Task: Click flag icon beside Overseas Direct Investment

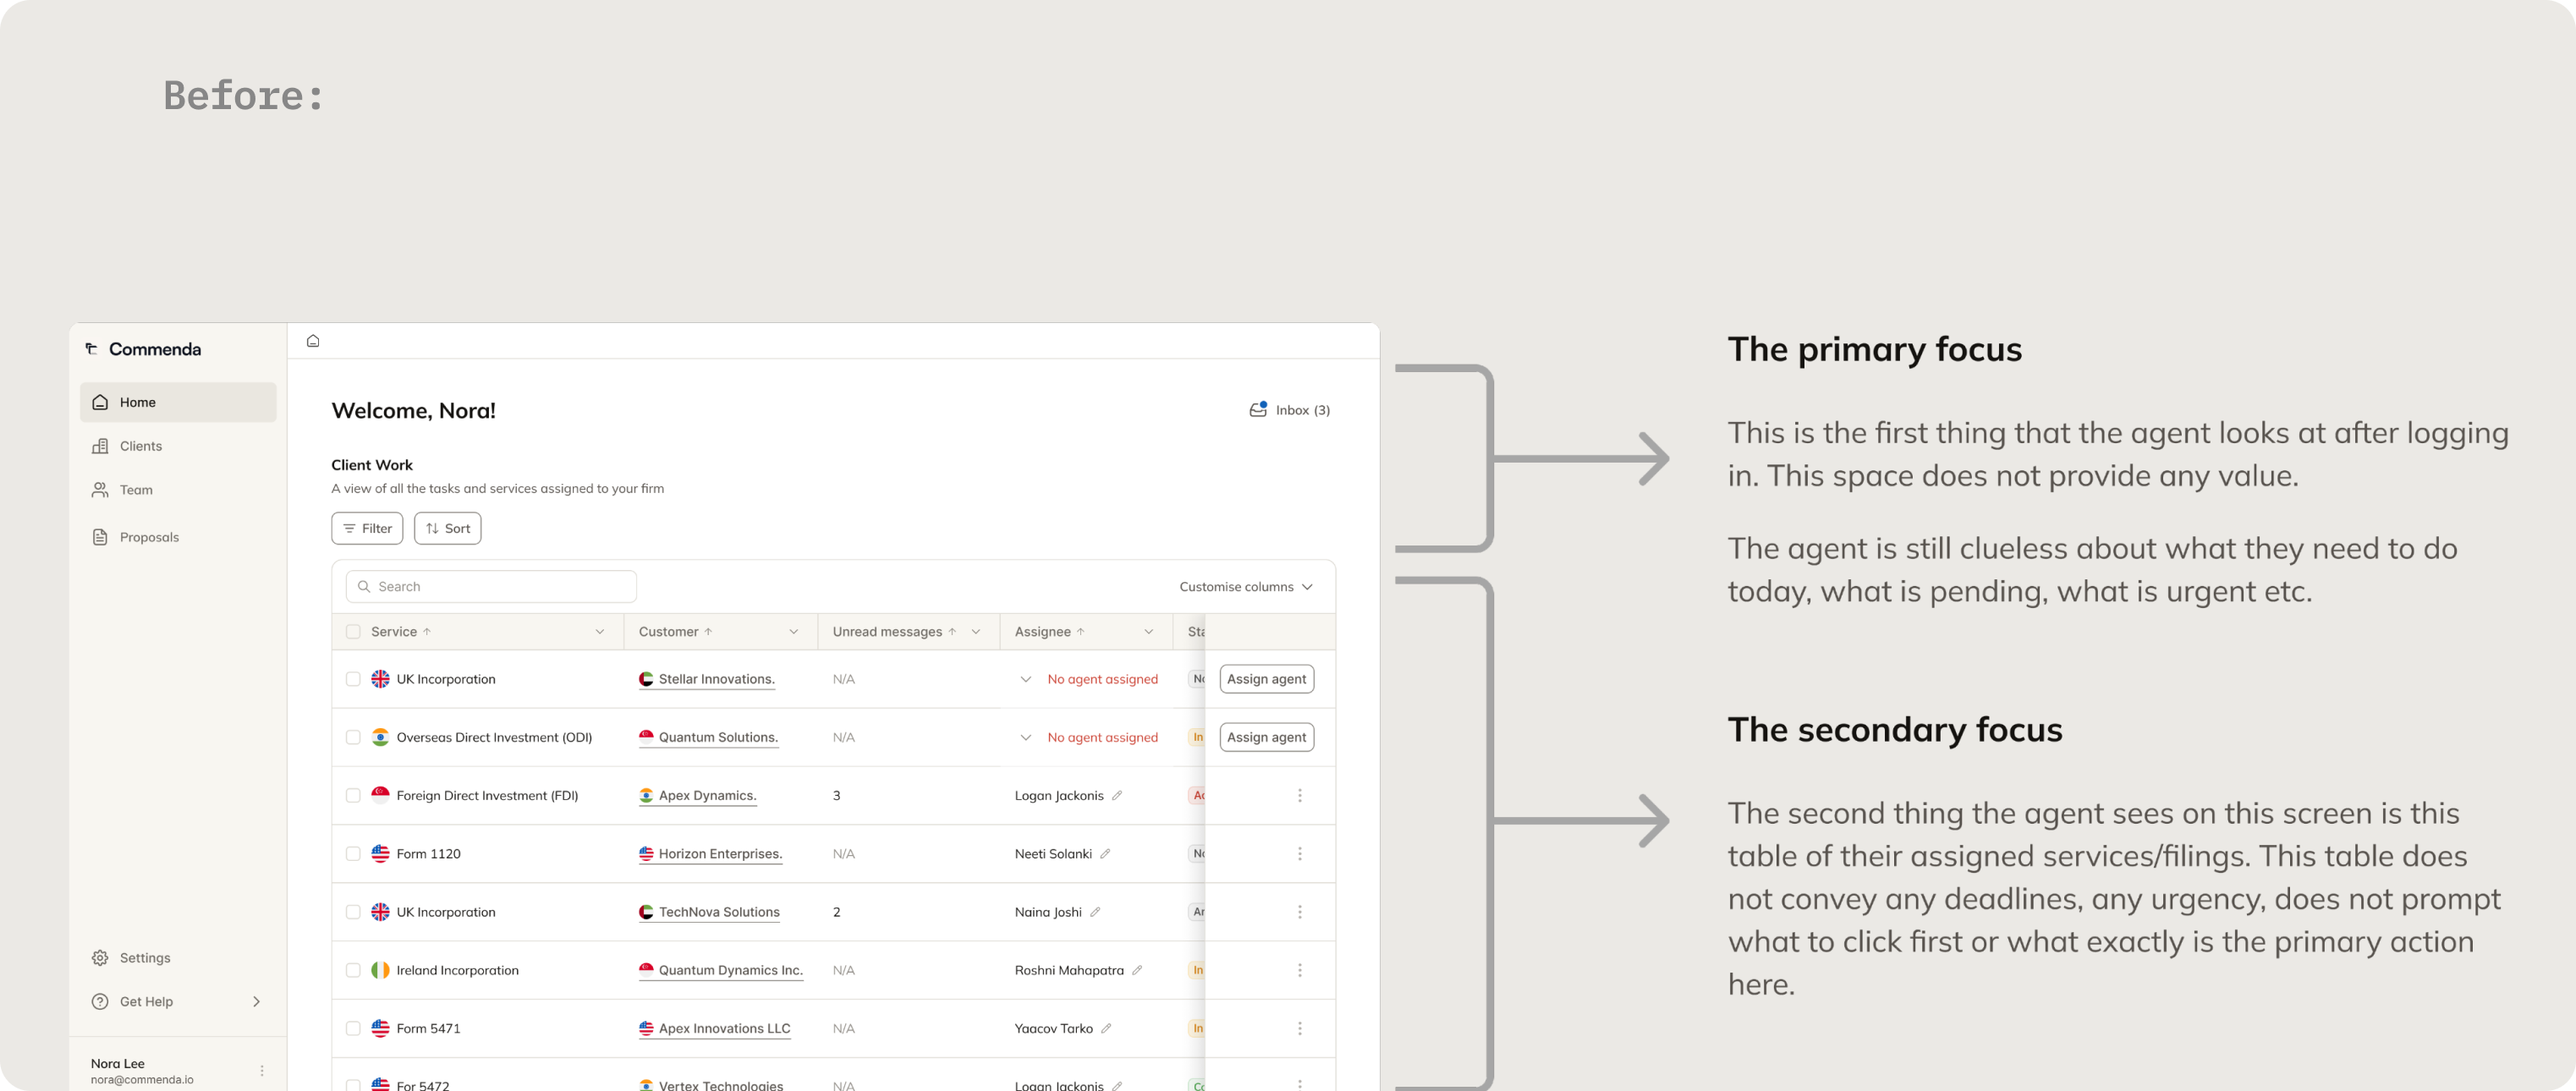Action: (x=380, y=736)
